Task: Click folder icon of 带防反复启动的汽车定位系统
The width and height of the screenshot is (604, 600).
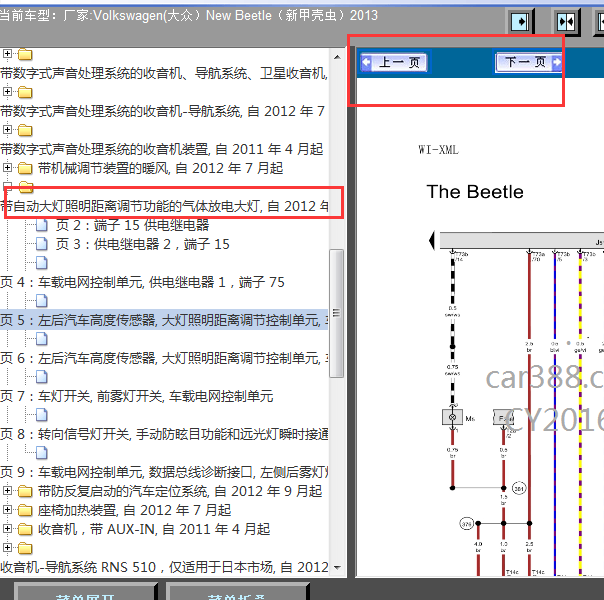Action: click(25, 491)
